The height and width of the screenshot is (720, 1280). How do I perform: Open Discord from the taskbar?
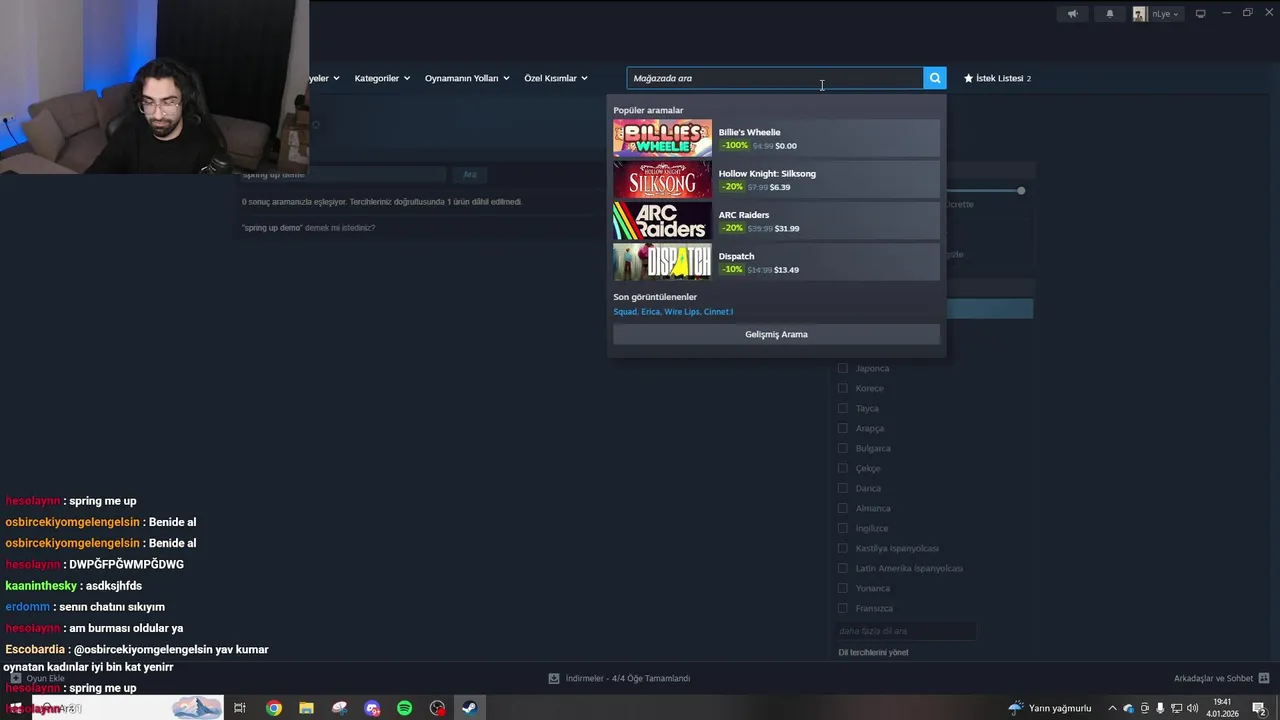372,708
